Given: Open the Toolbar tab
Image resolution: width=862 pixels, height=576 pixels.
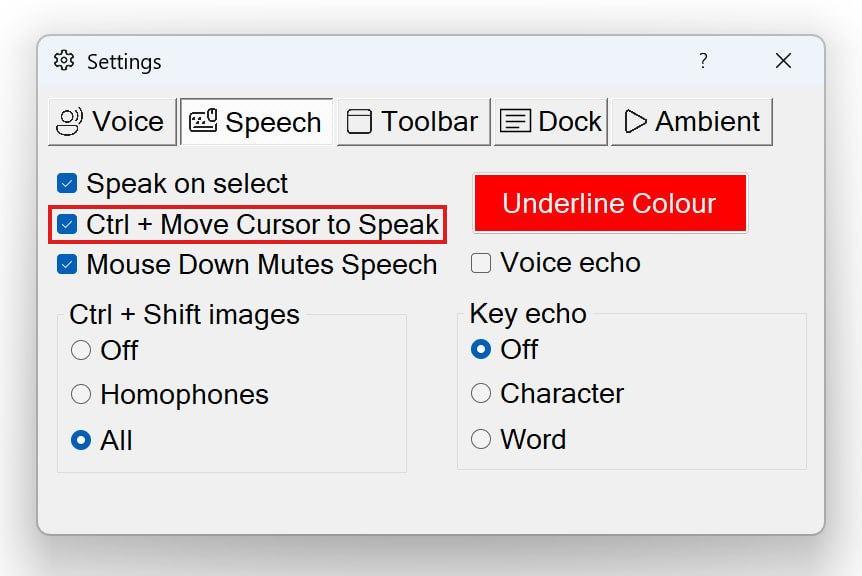Looking at the screenshot, I should (x=413, y=122).
